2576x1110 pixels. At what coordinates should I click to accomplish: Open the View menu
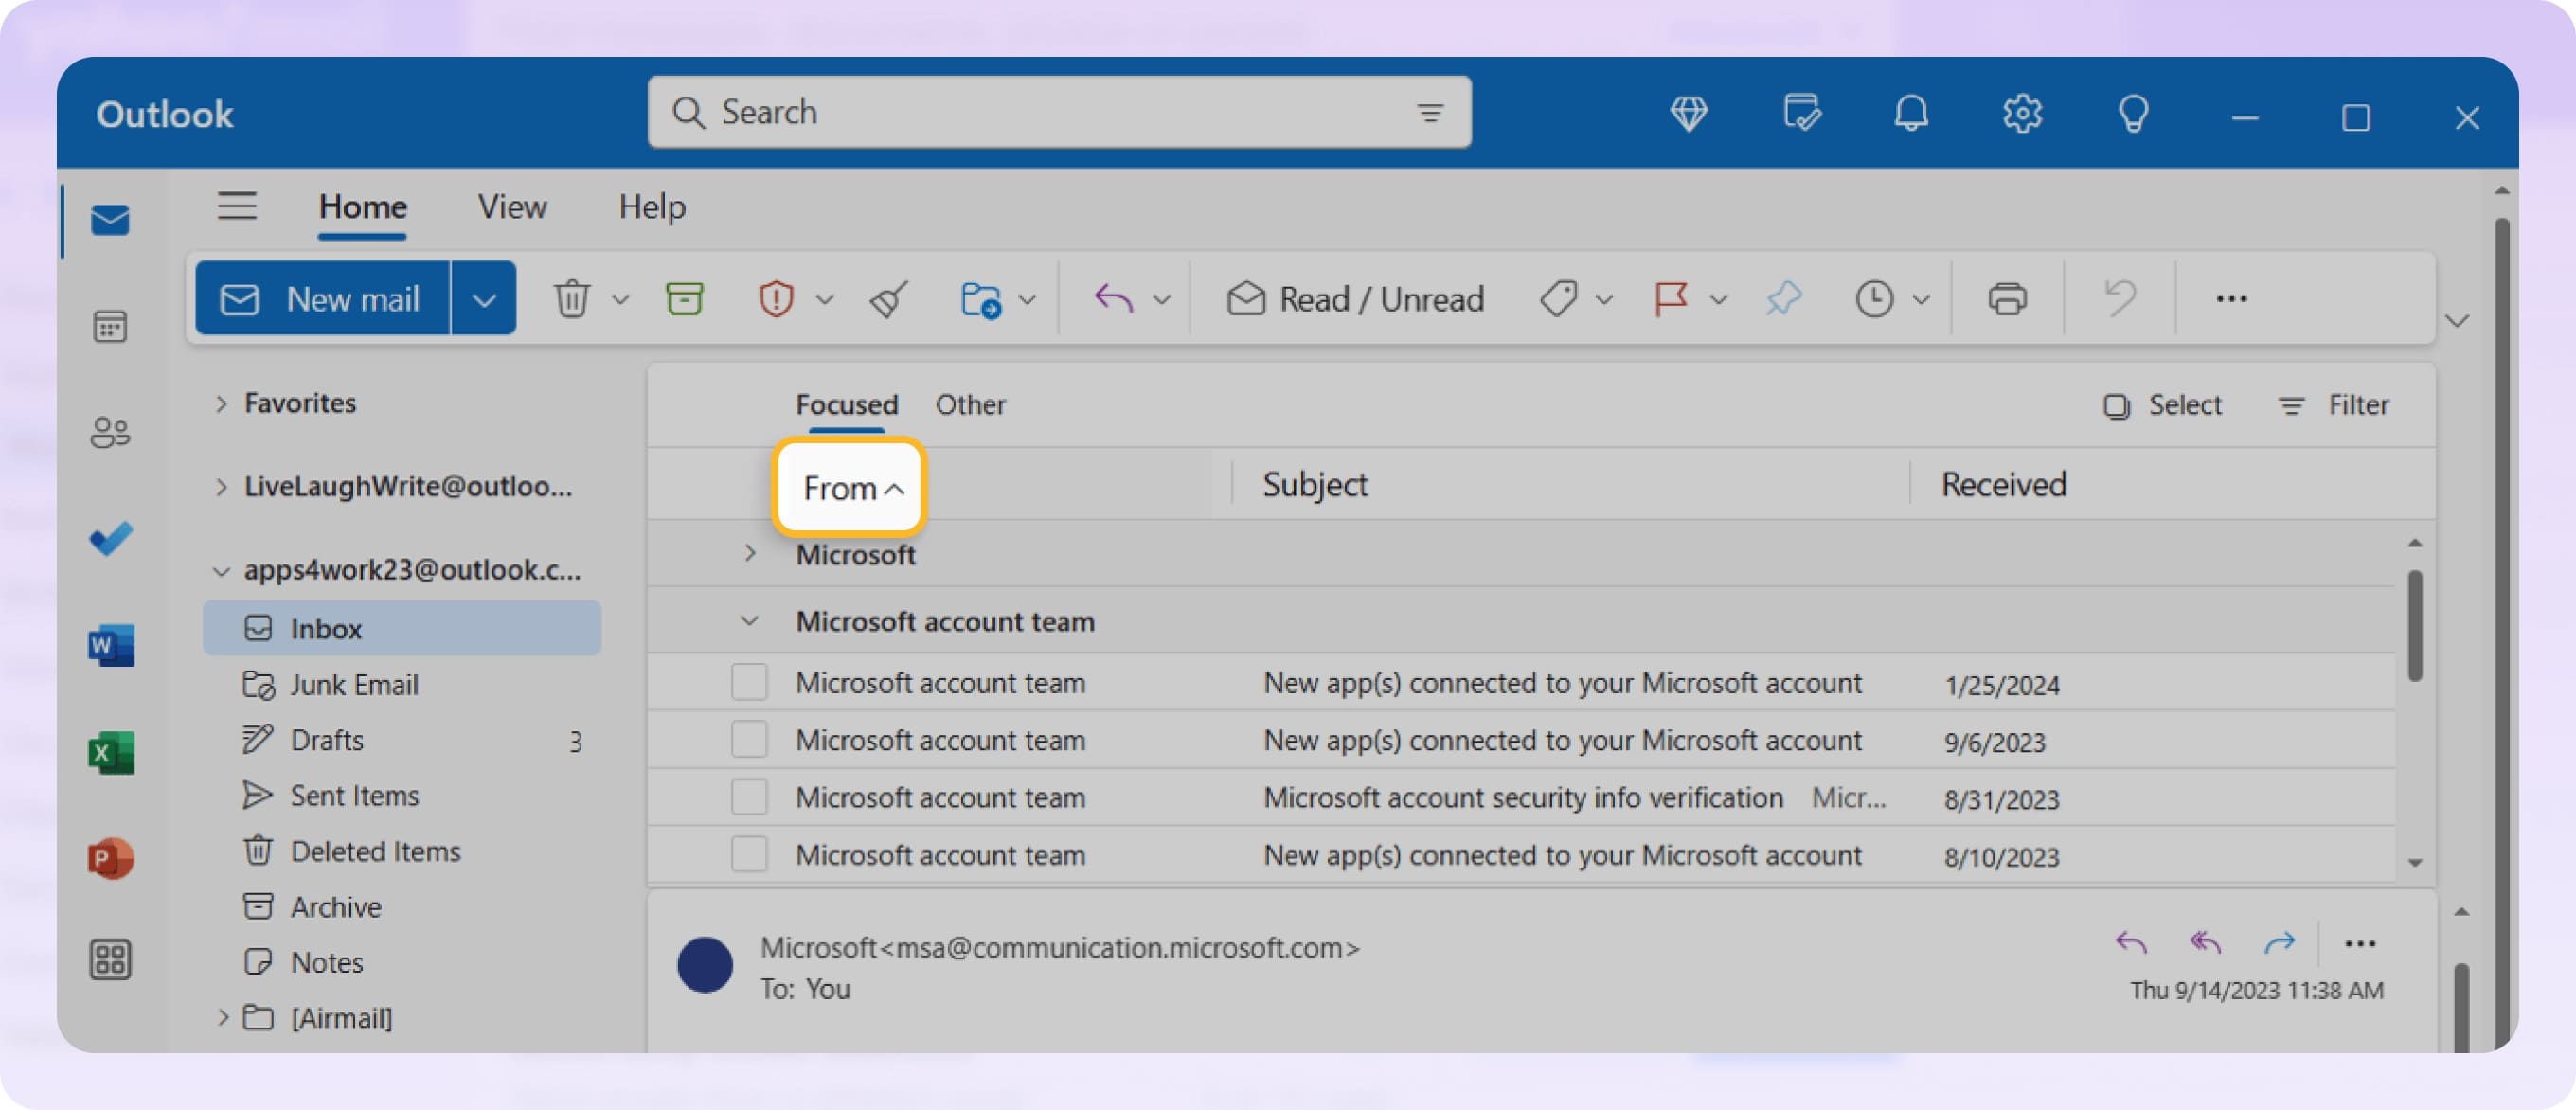pos(512,207)
